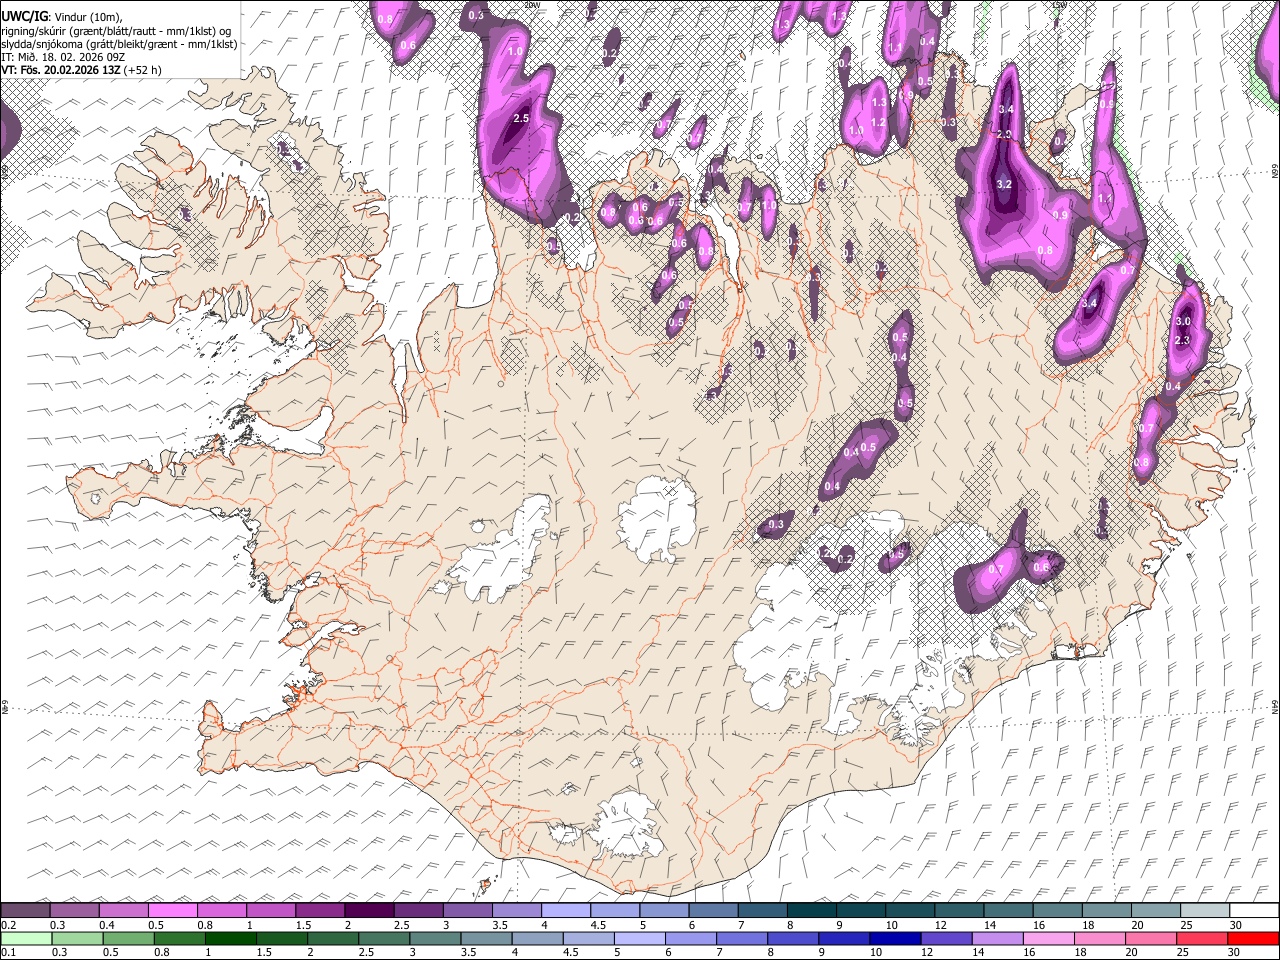Select the 'IT: Mið. 18. 02. 2026 09Z' line
1280x960 pixels.
pyautogui.click(x=63, y=57)
